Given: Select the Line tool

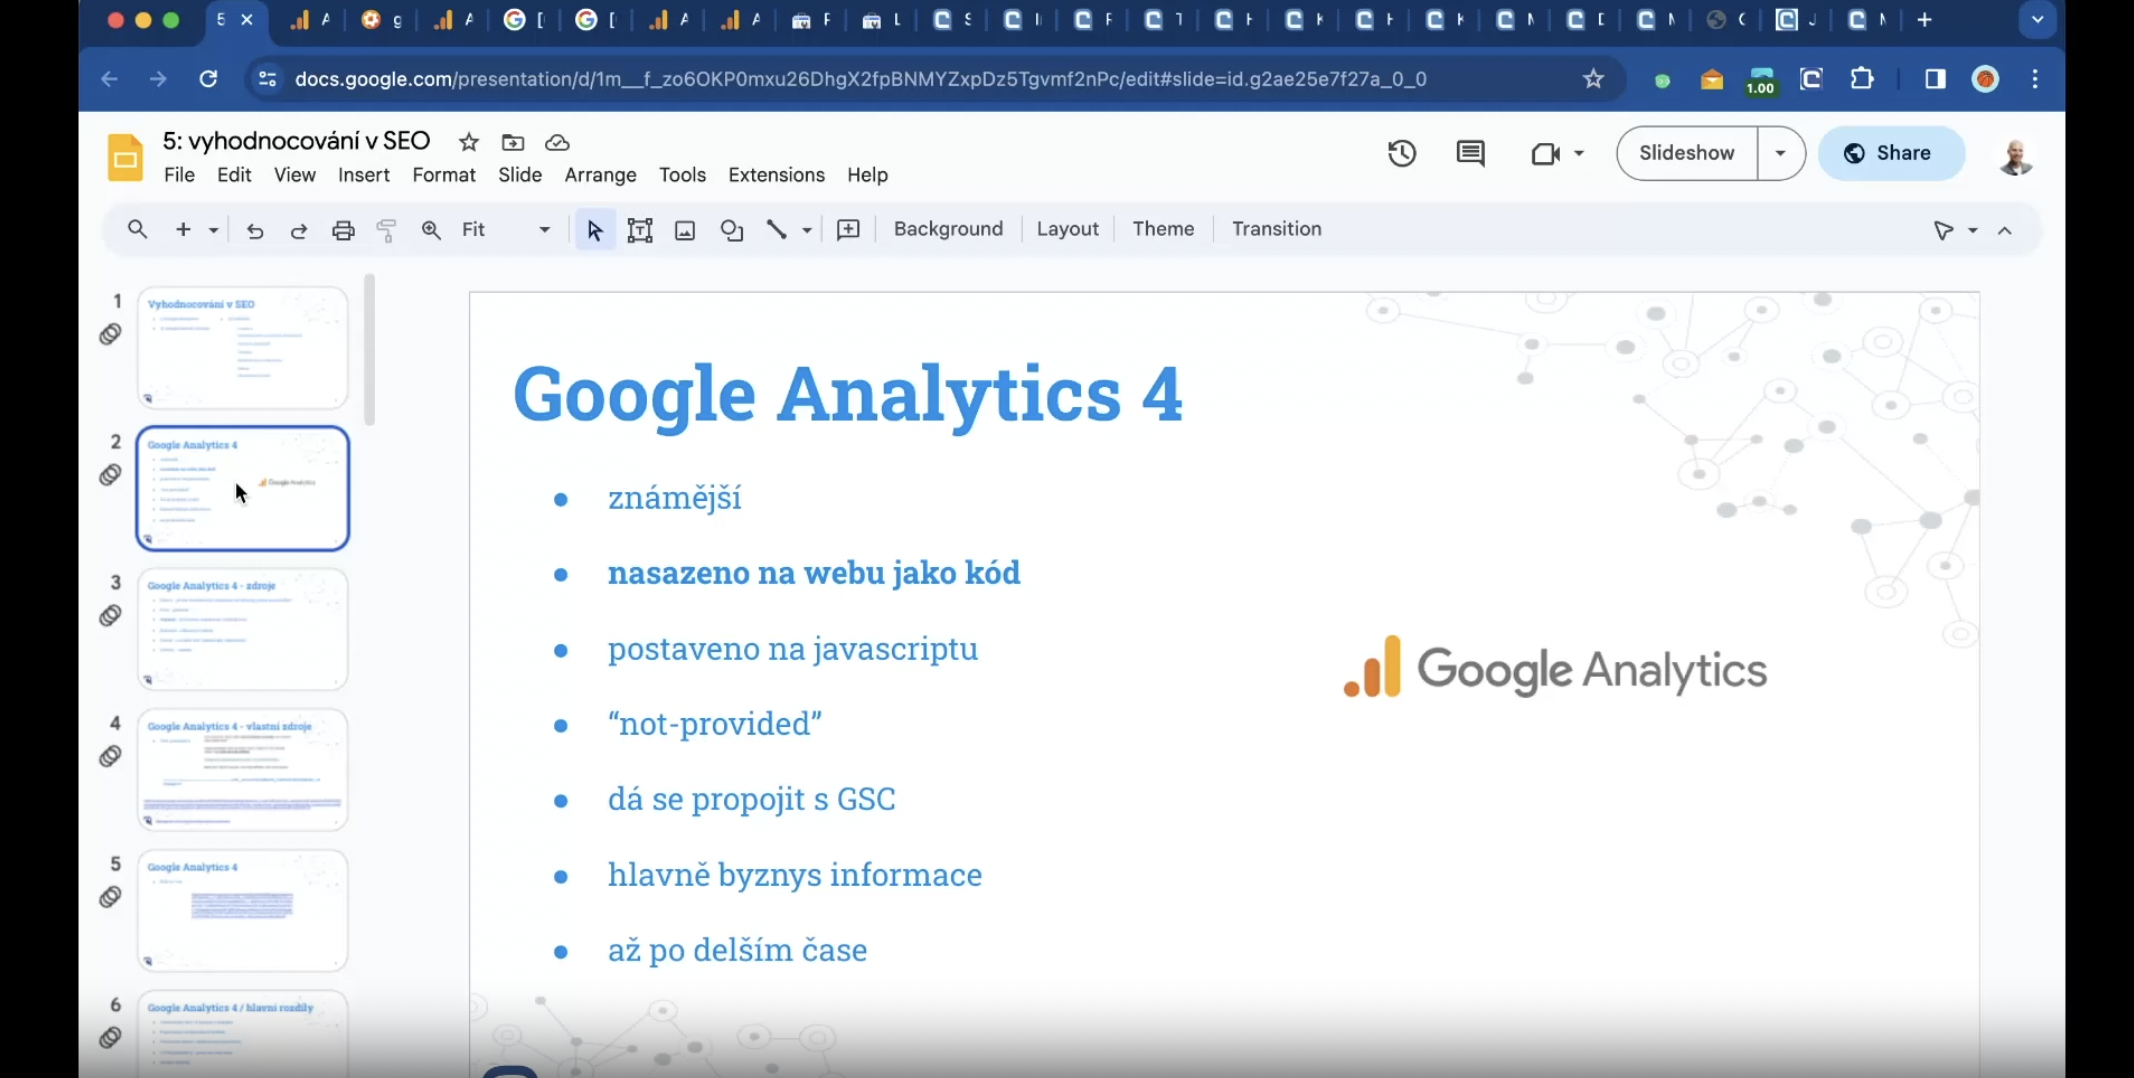Looking at the screenshot, I should click(x=777, y=230).
